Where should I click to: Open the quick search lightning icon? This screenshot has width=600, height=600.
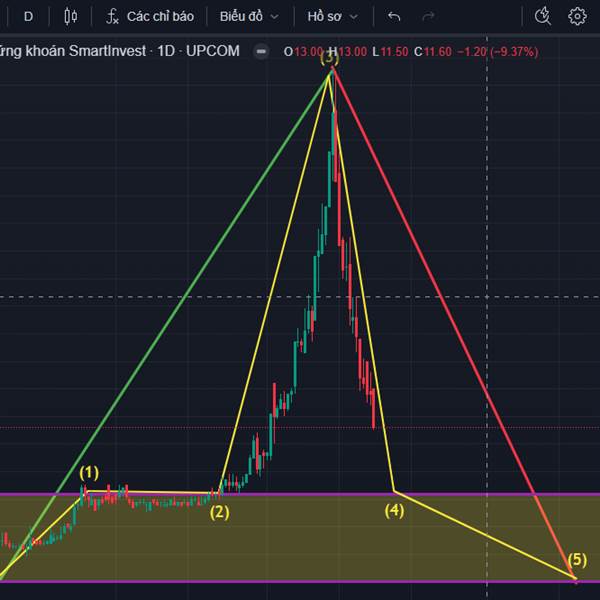tap(542, 16)
